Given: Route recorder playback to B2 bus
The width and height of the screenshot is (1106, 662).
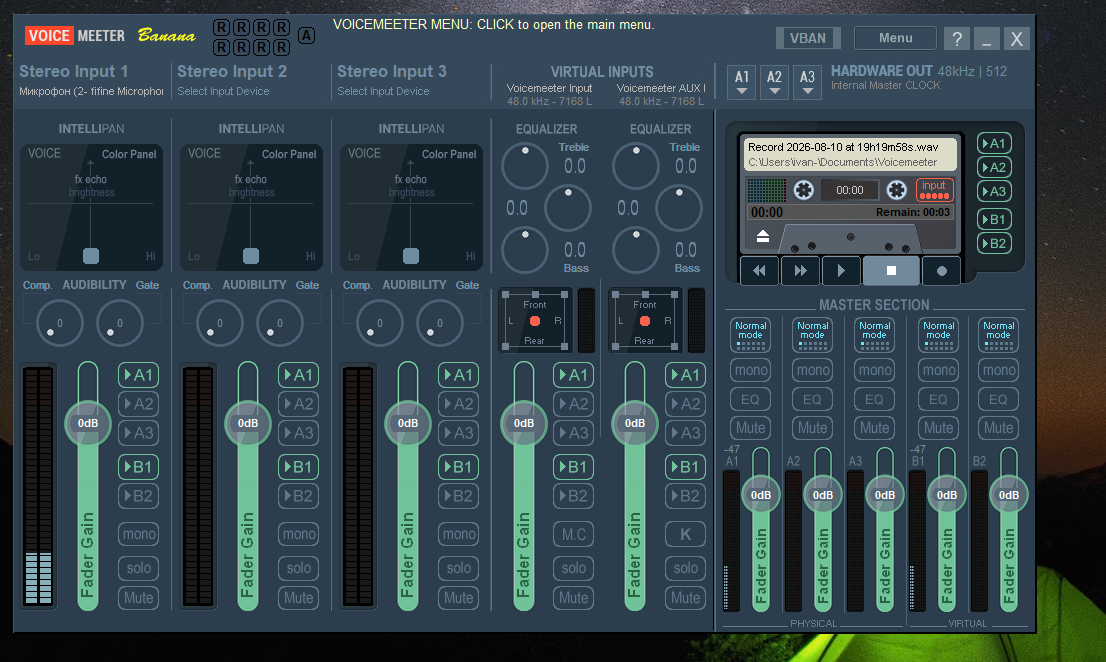Looking at the screenshot, I should coord(994,243).
